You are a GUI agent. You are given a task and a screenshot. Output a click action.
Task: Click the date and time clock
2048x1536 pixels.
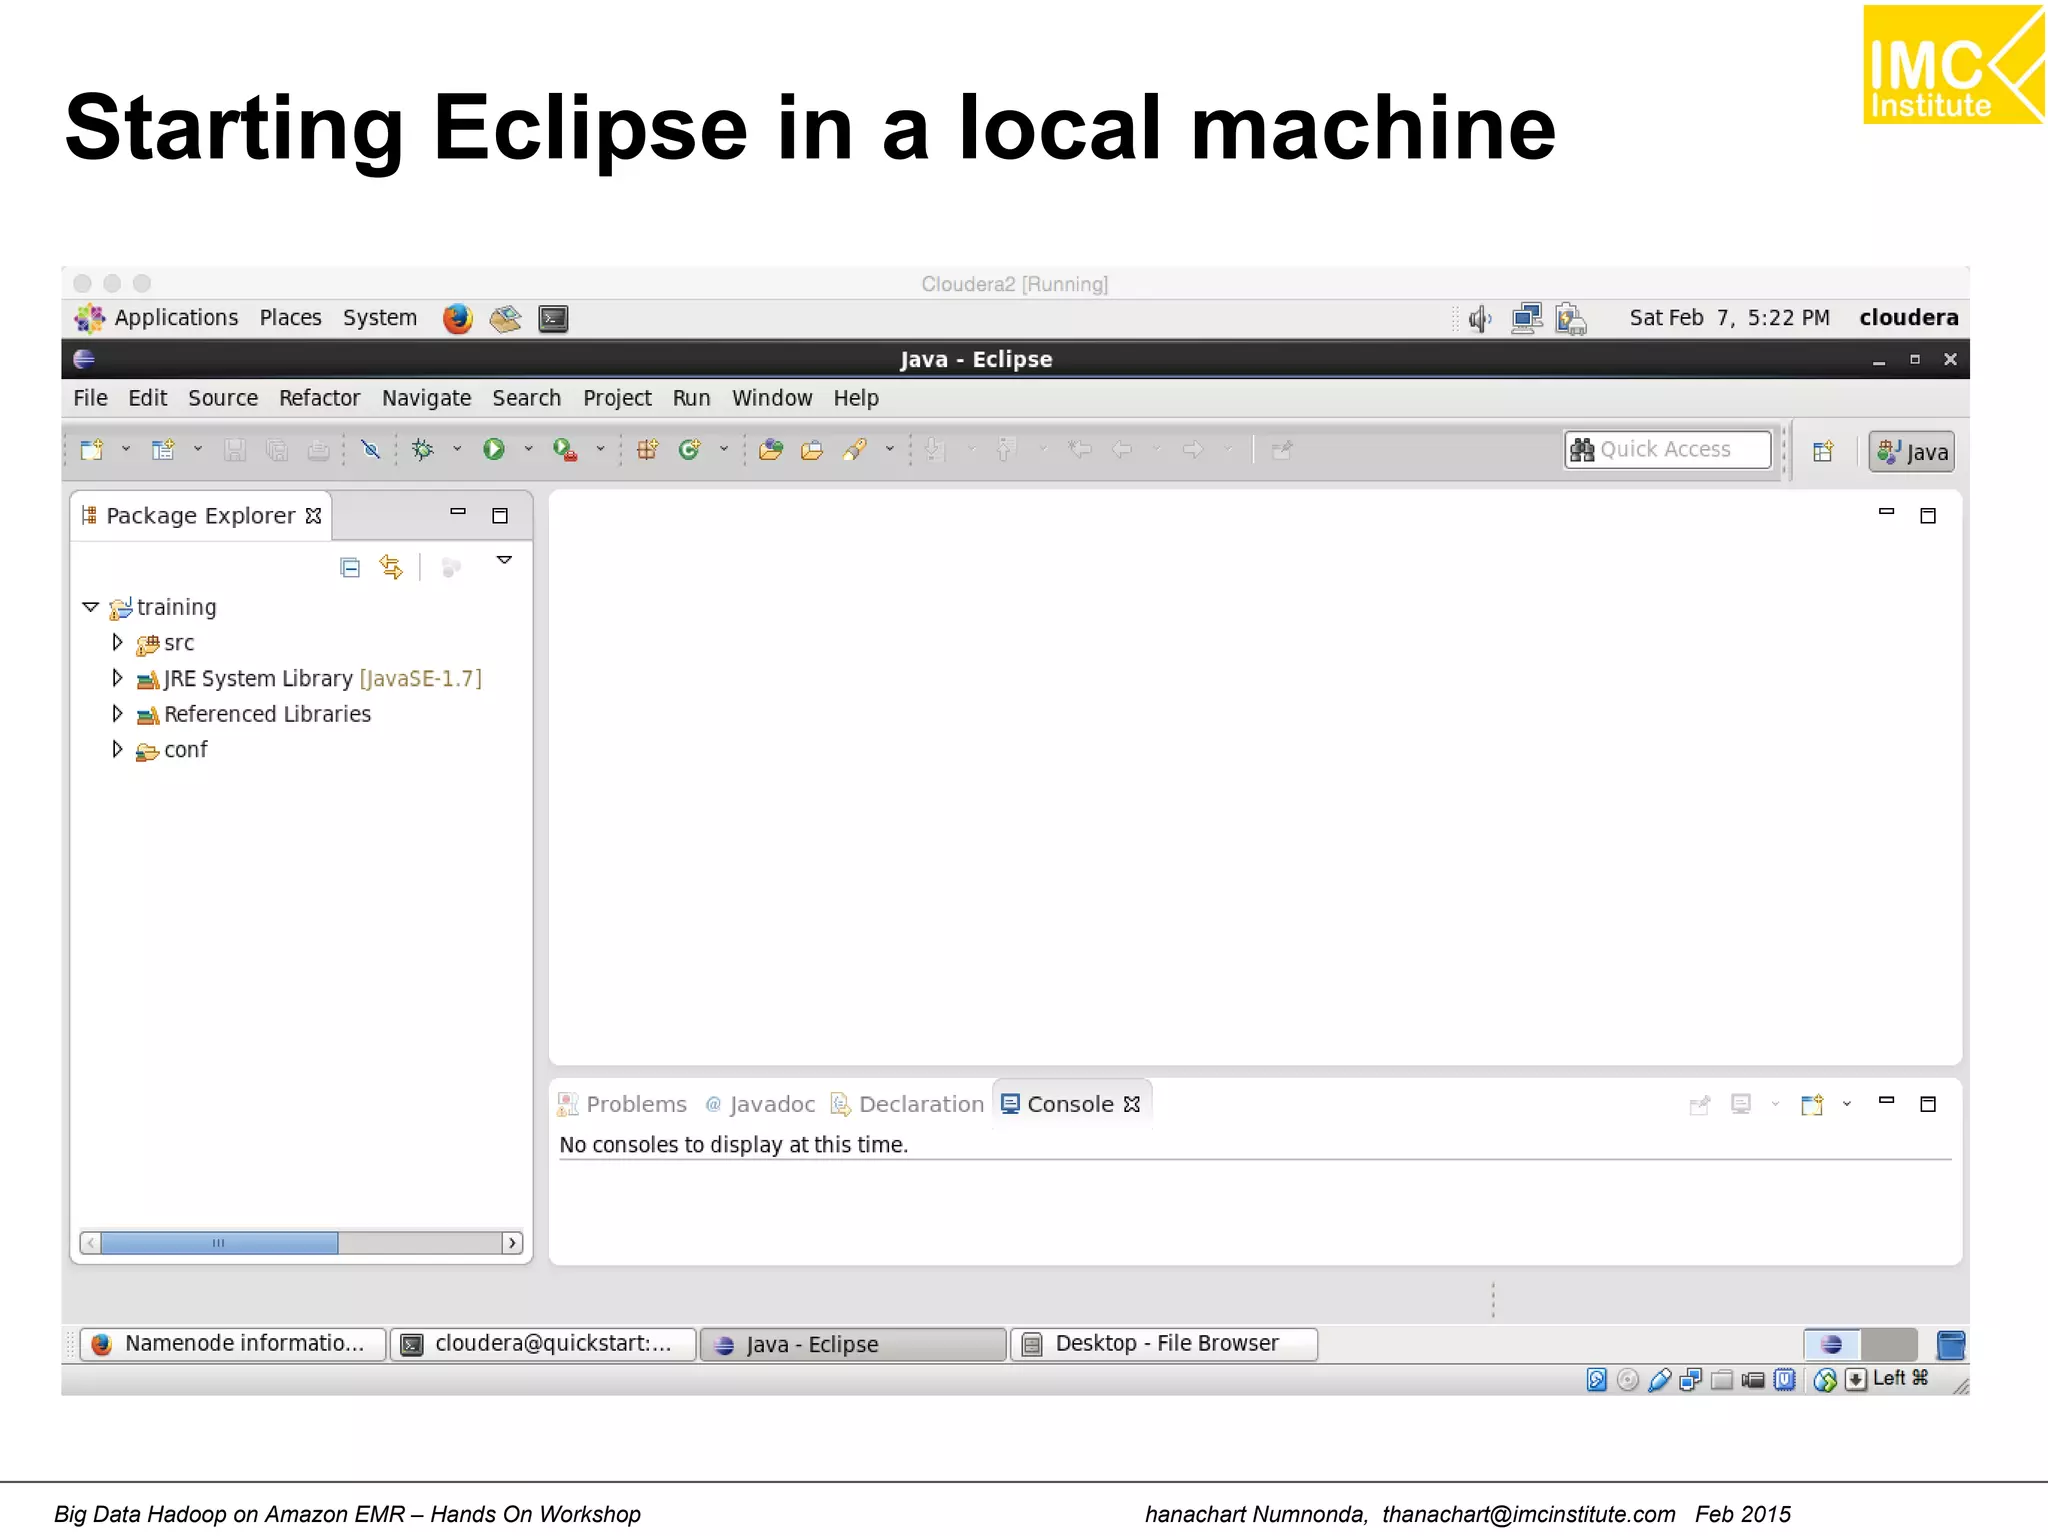[x=1730, y=318]
